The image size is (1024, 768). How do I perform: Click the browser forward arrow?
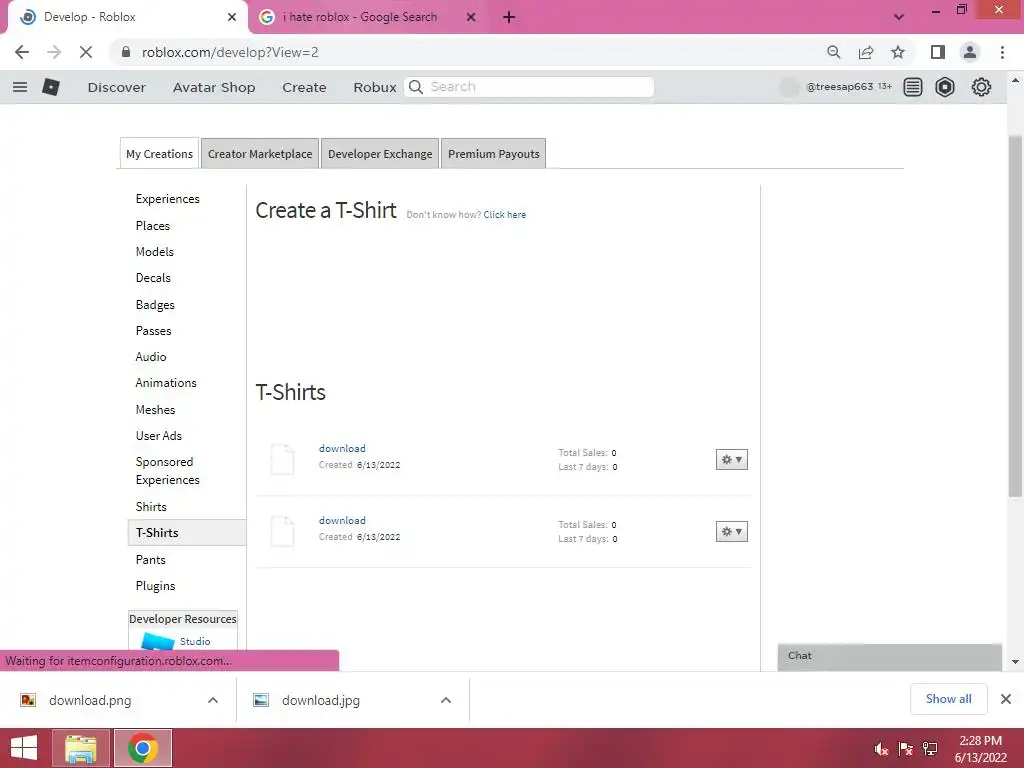point(54,52)
